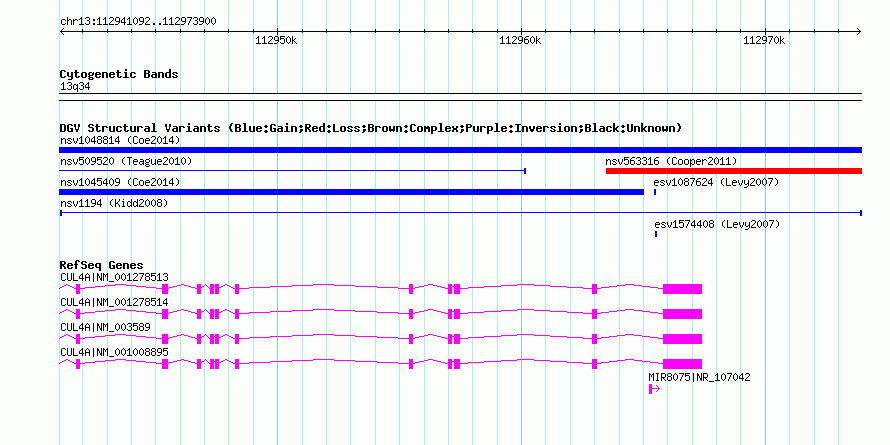The height and width of the screenshot is (445, 890).
Task: Click the MIR8075 gene arrow glyph
Action: coord(654,389)
